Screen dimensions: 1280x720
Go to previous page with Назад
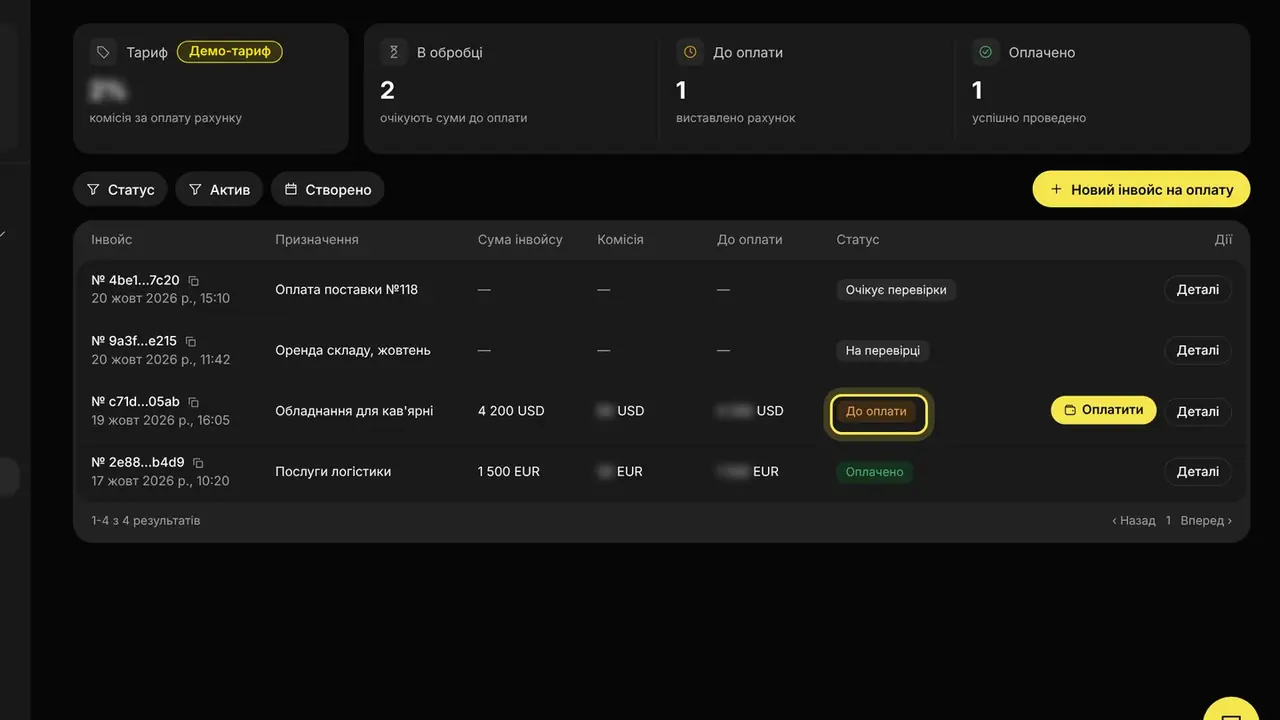pos(1134,521)
